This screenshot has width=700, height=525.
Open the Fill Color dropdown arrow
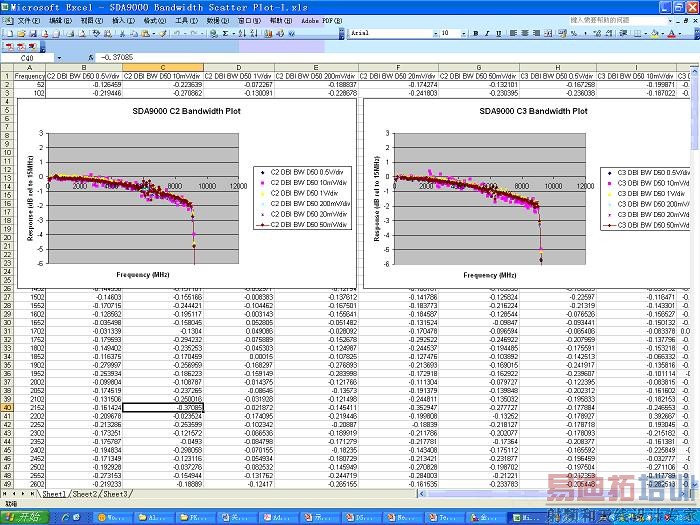(663, 33)
